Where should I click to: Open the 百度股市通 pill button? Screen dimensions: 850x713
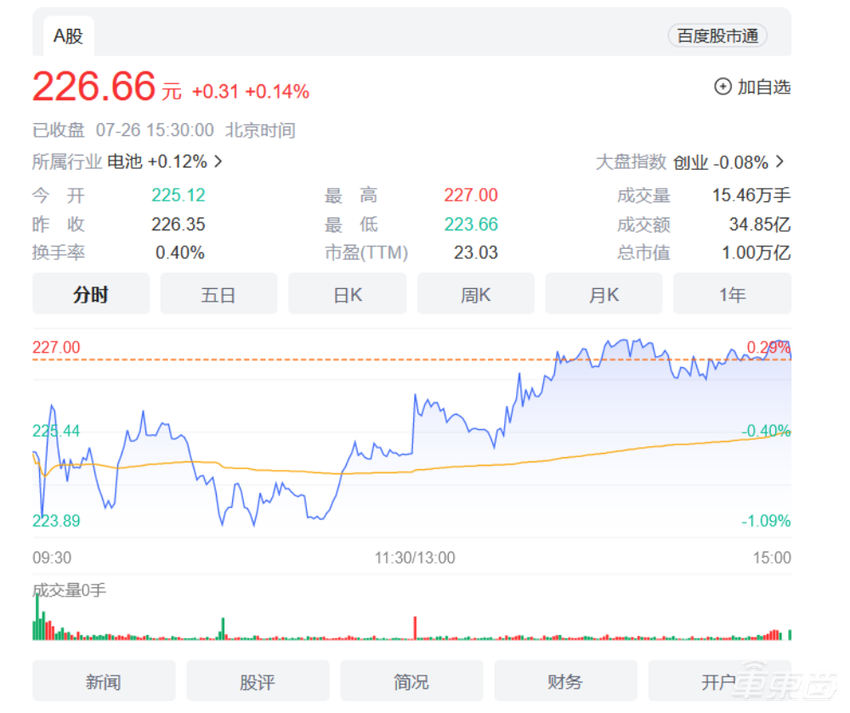point(717,35)
